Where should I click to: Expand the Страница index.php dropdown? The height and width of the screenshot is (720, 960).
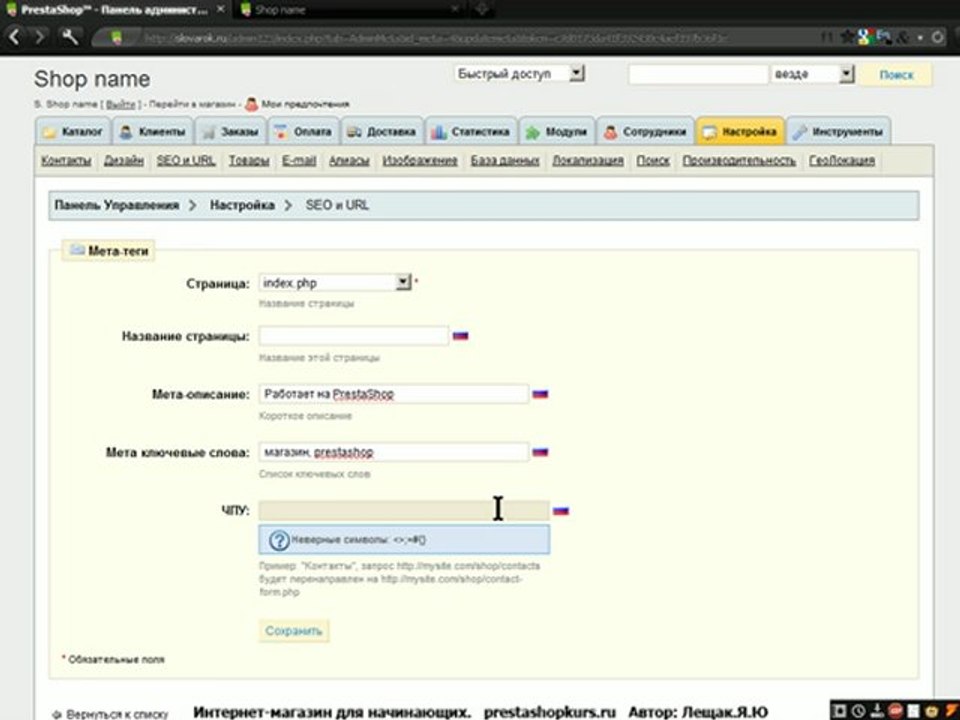pyautogui.click(x=335, y=282)
